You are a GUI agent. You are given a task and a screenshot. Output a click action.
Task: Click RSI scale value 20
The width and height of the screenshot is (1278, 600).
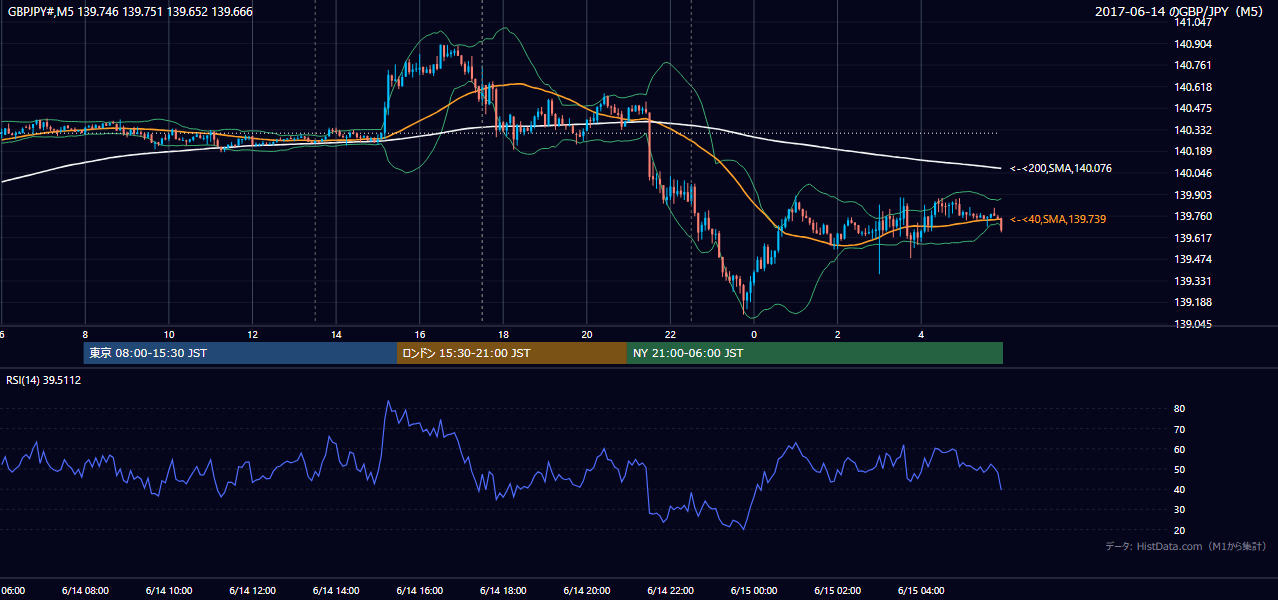(x=1180, y=530)
